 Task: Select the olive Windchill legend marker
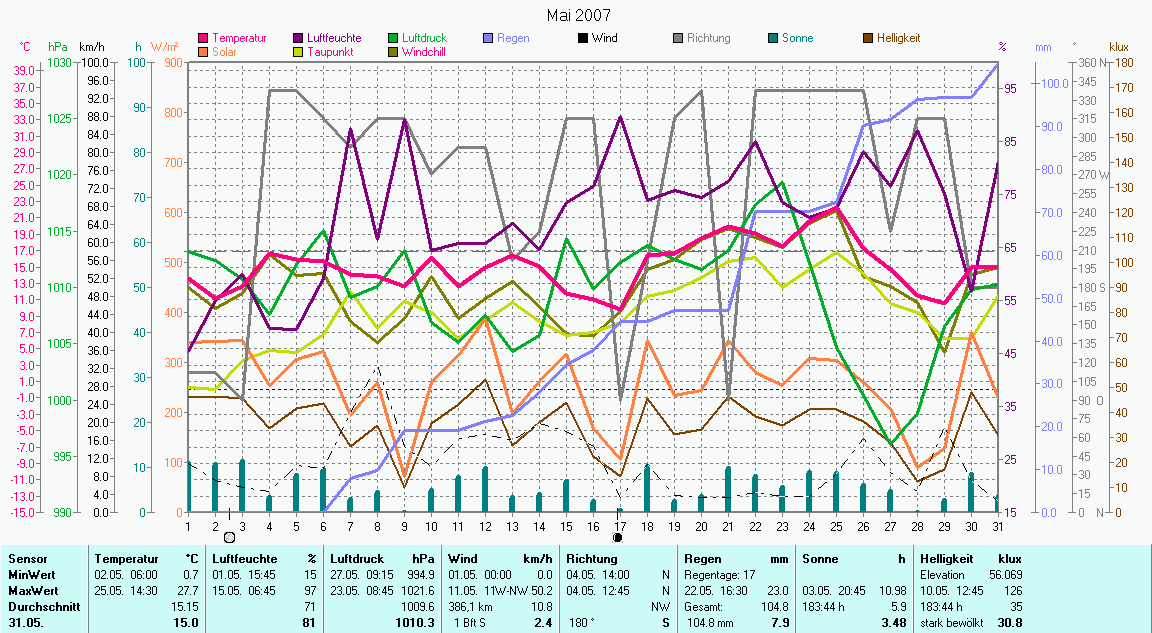[393, 51]
